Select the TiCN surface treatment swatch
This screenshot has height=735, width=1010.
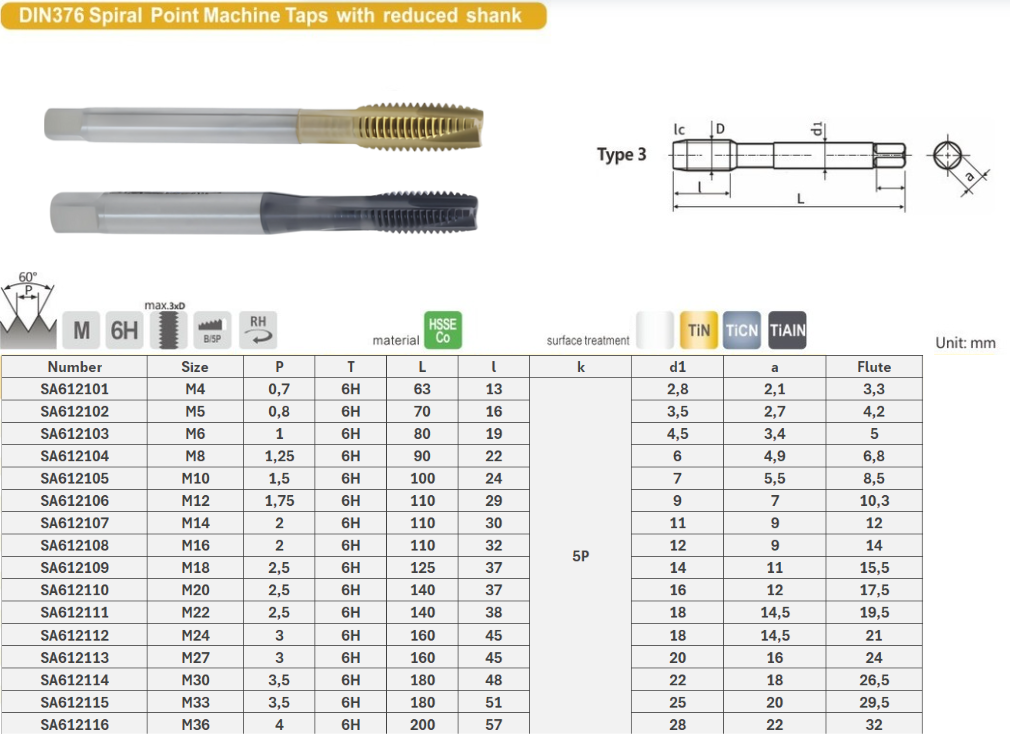pyautogui.click(x=742, y=330)
